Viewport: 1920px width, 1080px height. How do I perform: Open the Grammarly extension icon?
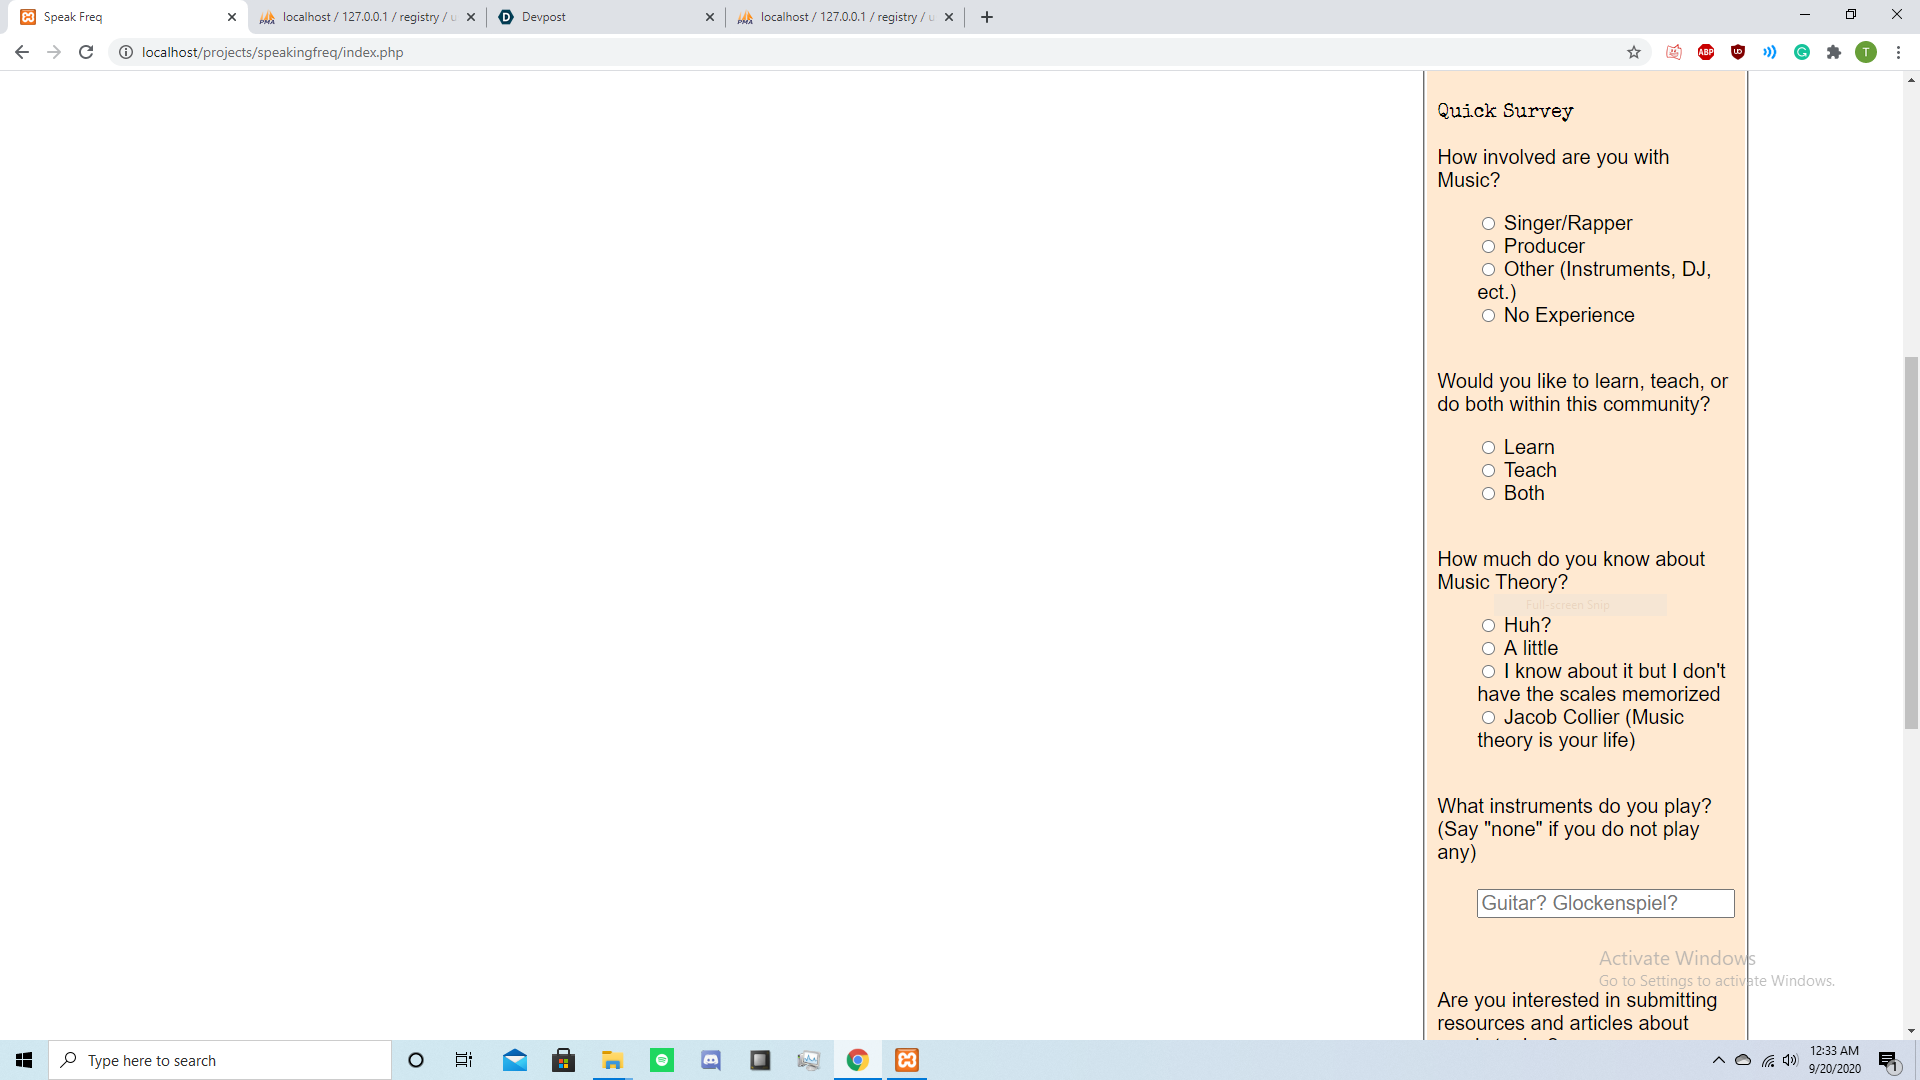[1802, 52]
